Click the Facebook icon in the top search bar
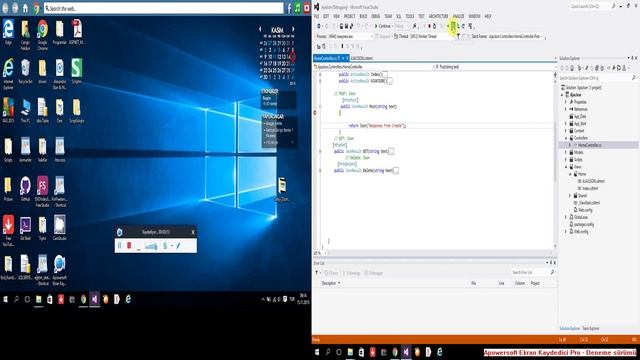This screenshot has height=360, width=640. click(x=289, y=8)
